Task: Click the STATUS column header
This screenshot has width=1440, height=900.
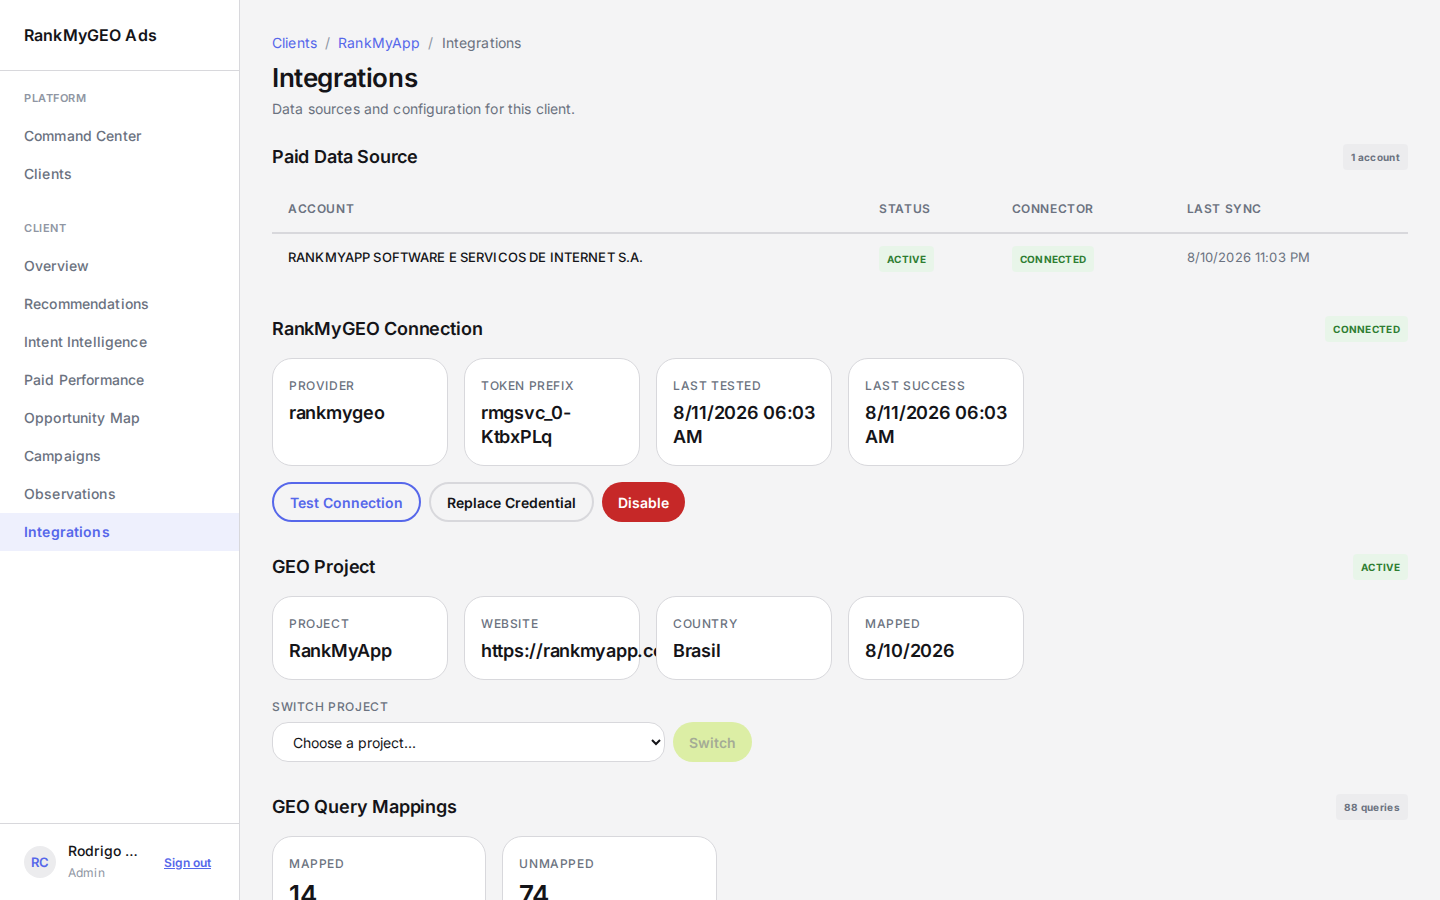Action: tap(904, 209)
